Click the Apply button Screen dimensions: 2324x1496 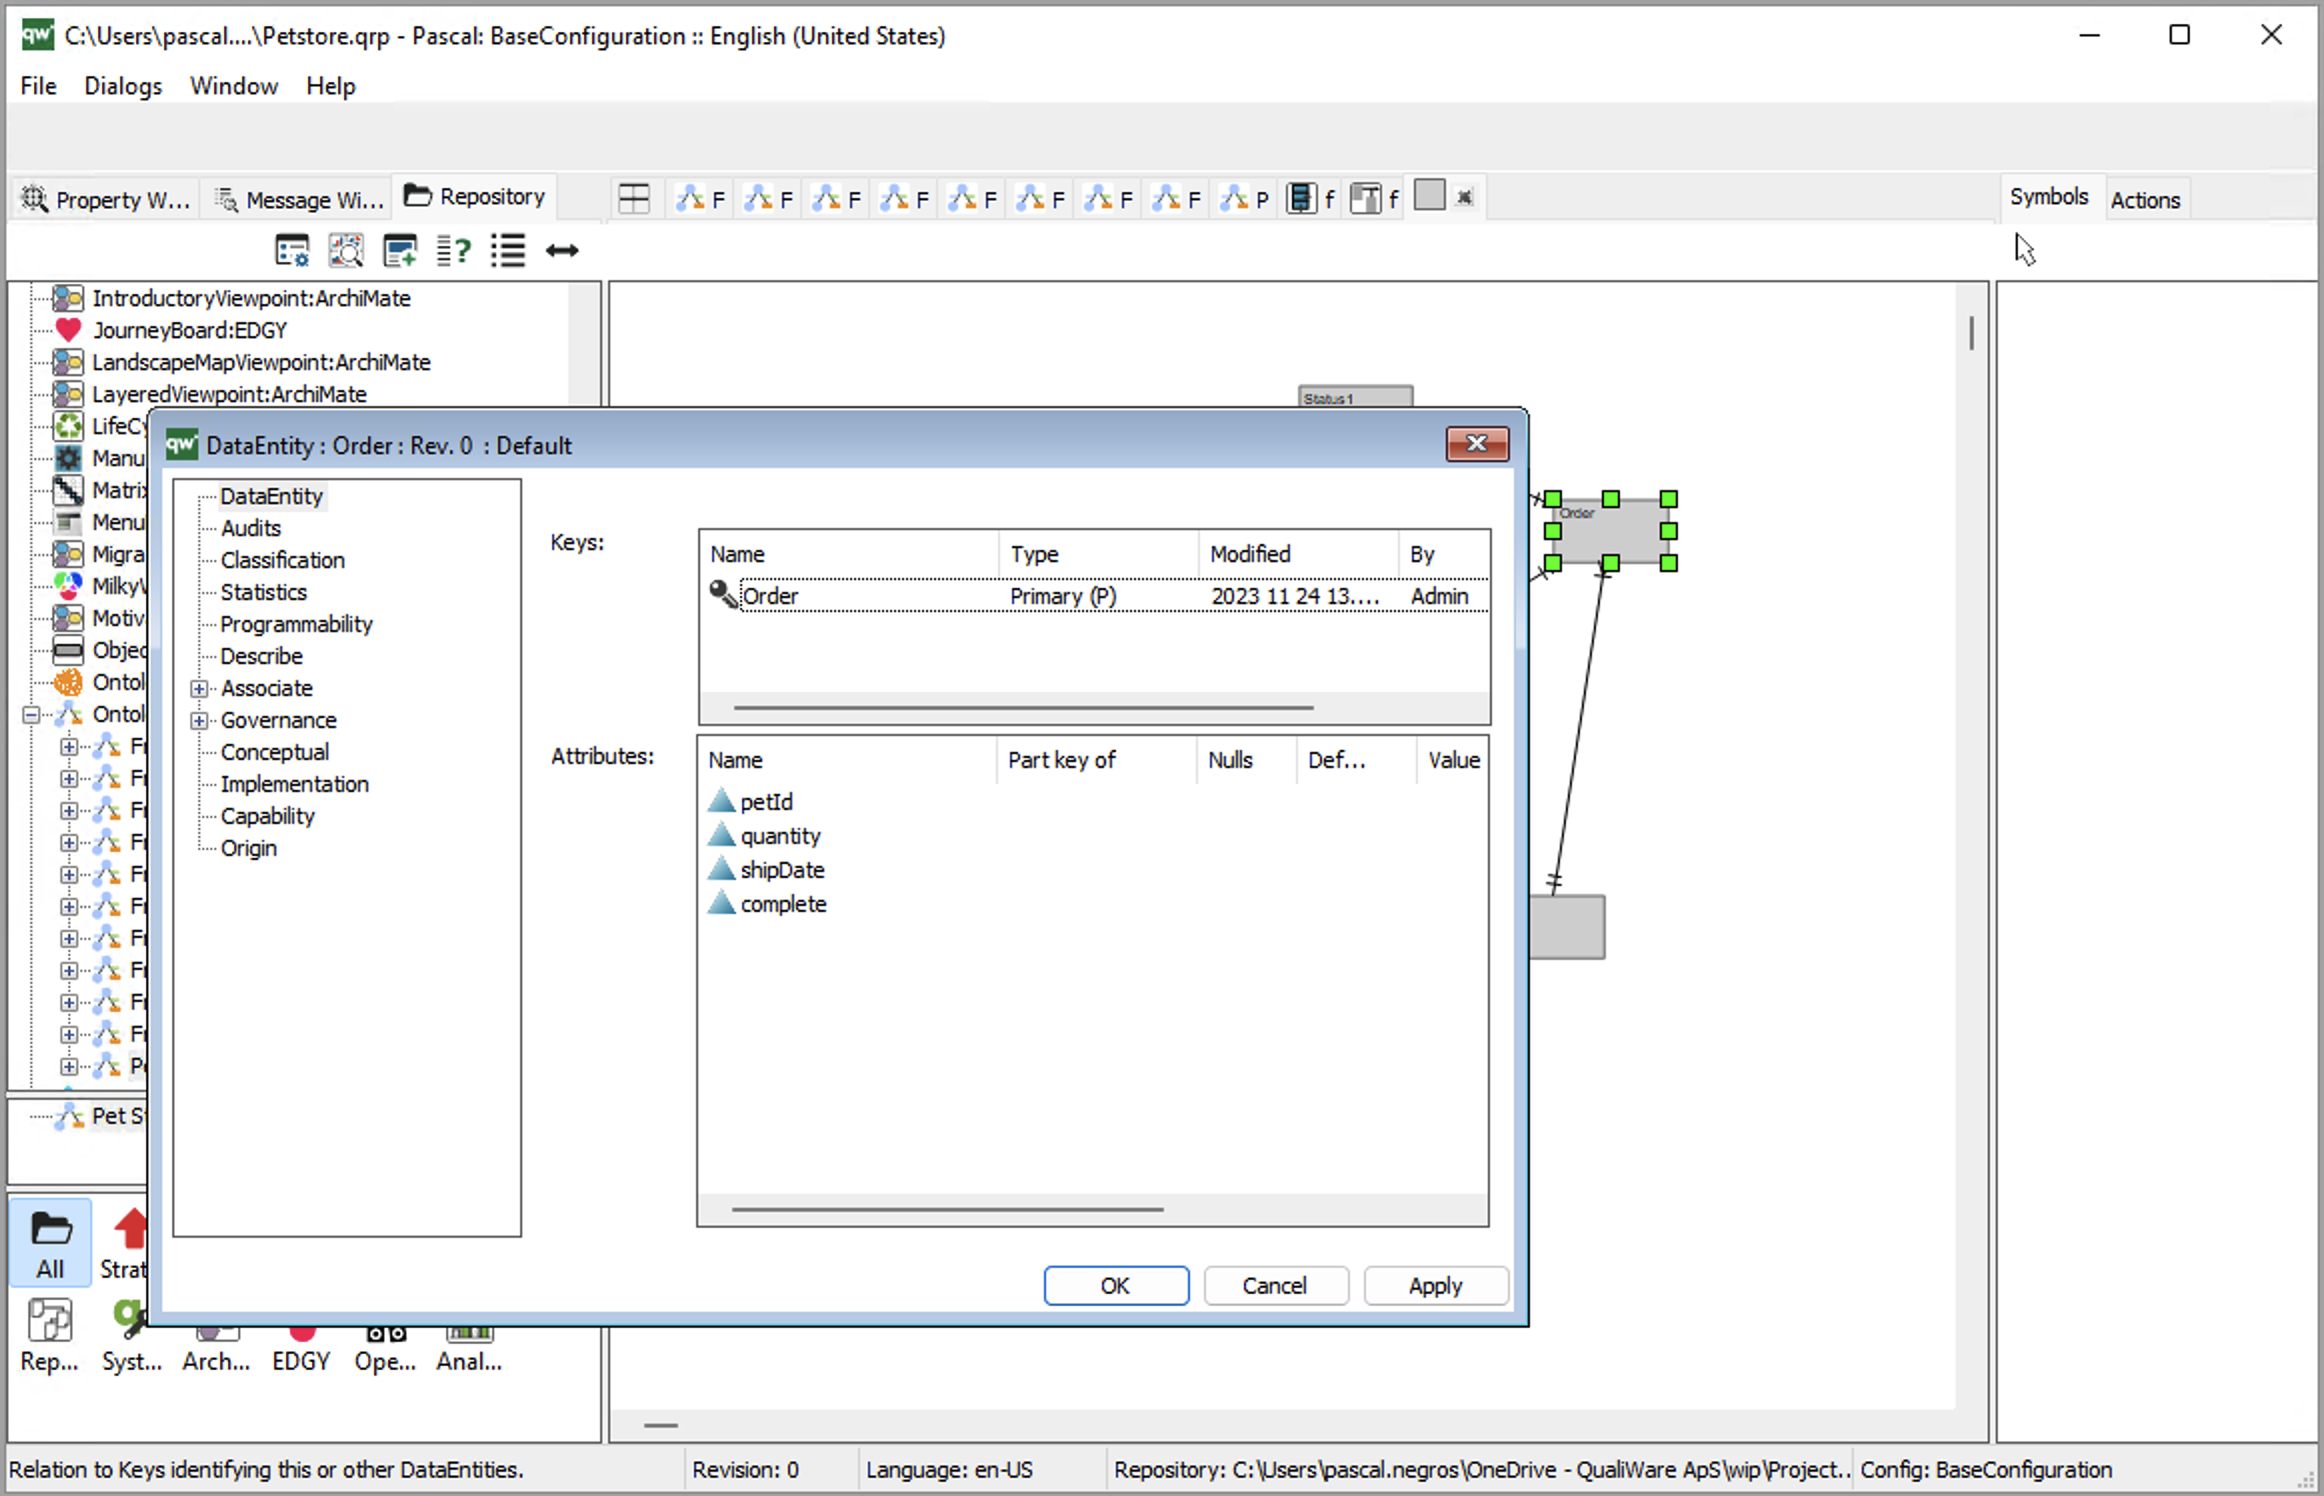(x=1435, y=1285)
